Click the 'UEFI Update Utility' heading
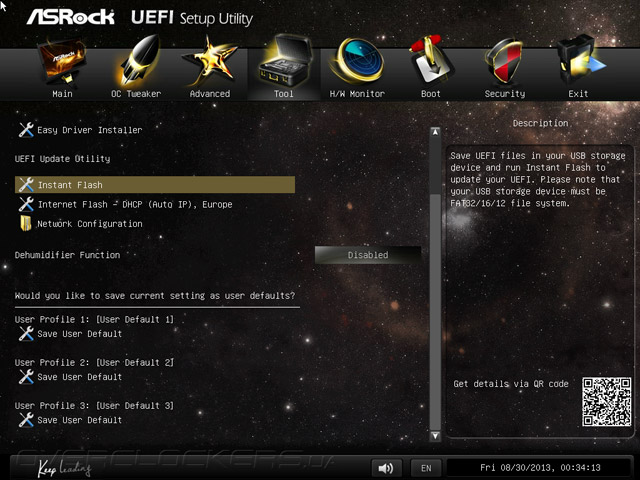Image resolution: width=640 pixels, height=480 pixels. click(x=62, y=159)
